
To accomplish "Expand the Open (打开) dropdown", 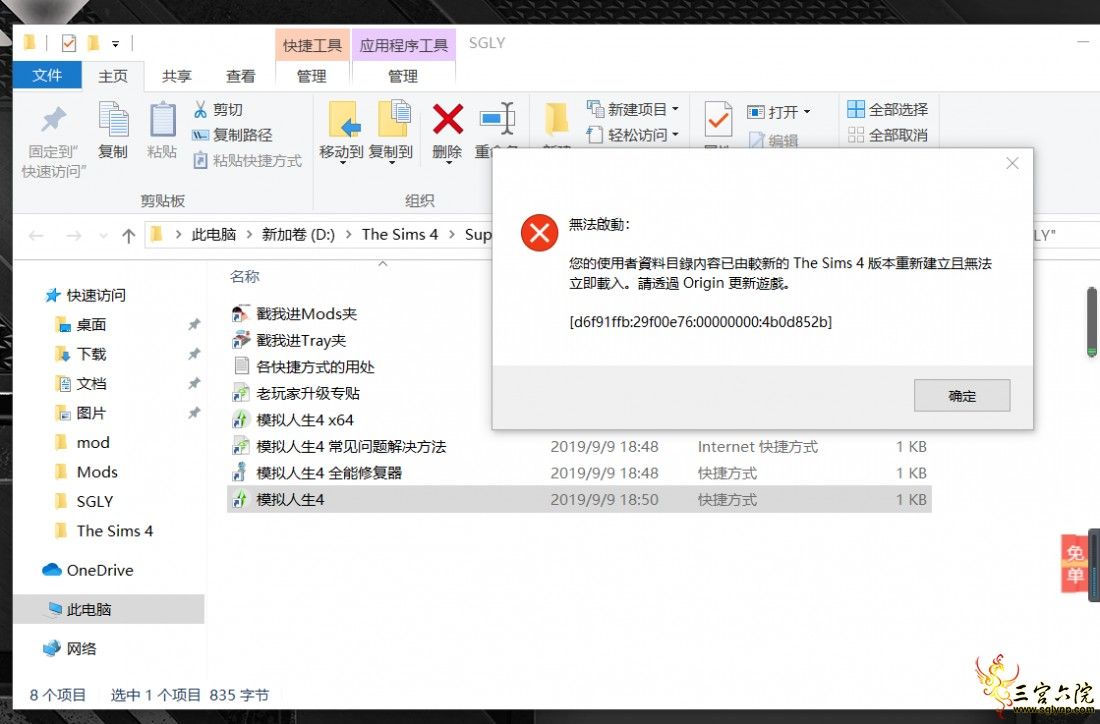I will [807, 112].
